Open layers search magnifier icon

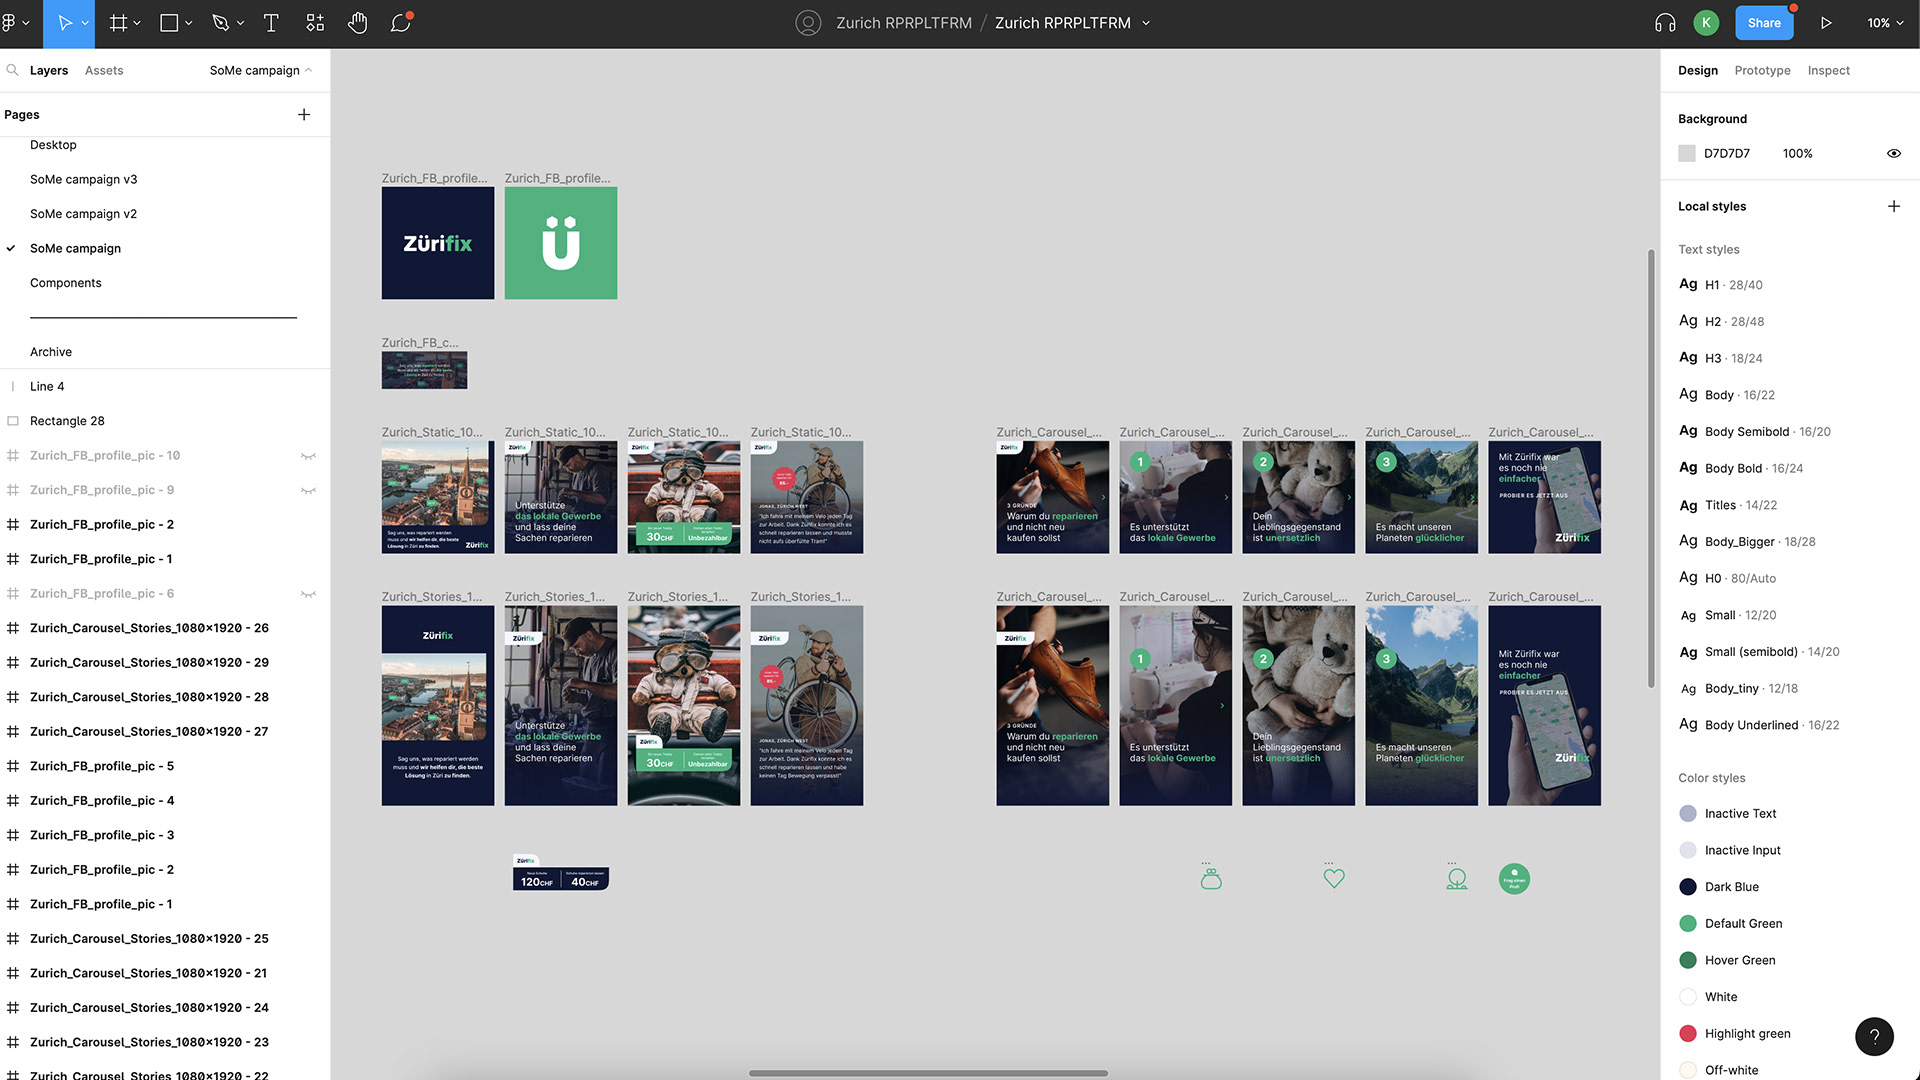point(12,70)
